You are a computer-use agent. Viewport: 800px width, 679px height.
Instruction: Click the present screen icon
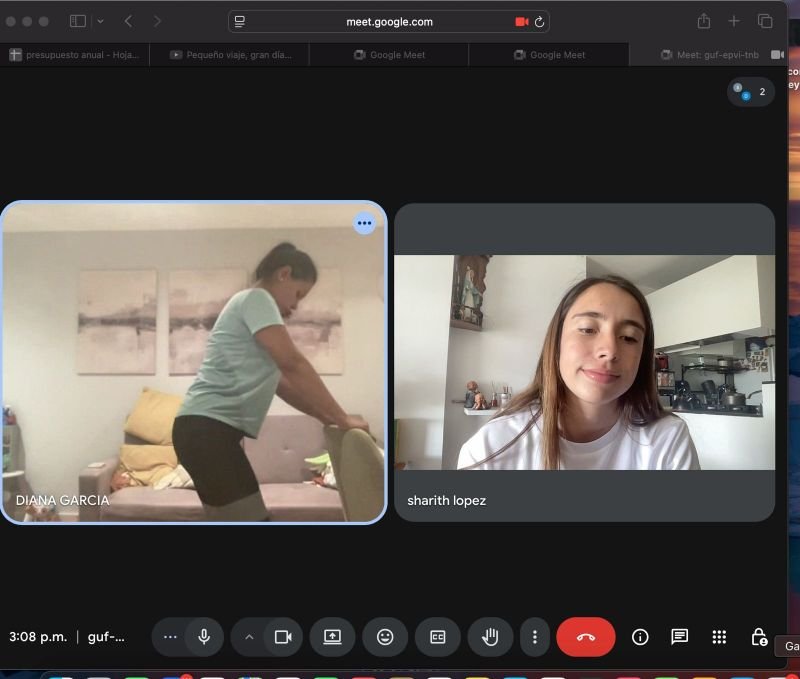coord(332,637)
